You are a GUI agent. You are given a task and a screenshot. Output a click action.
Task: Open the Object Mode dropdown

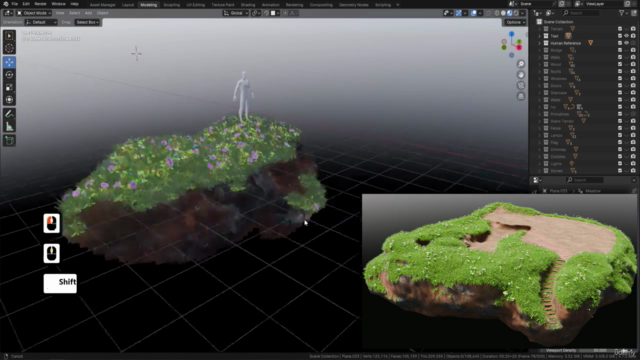pos(34,13)
